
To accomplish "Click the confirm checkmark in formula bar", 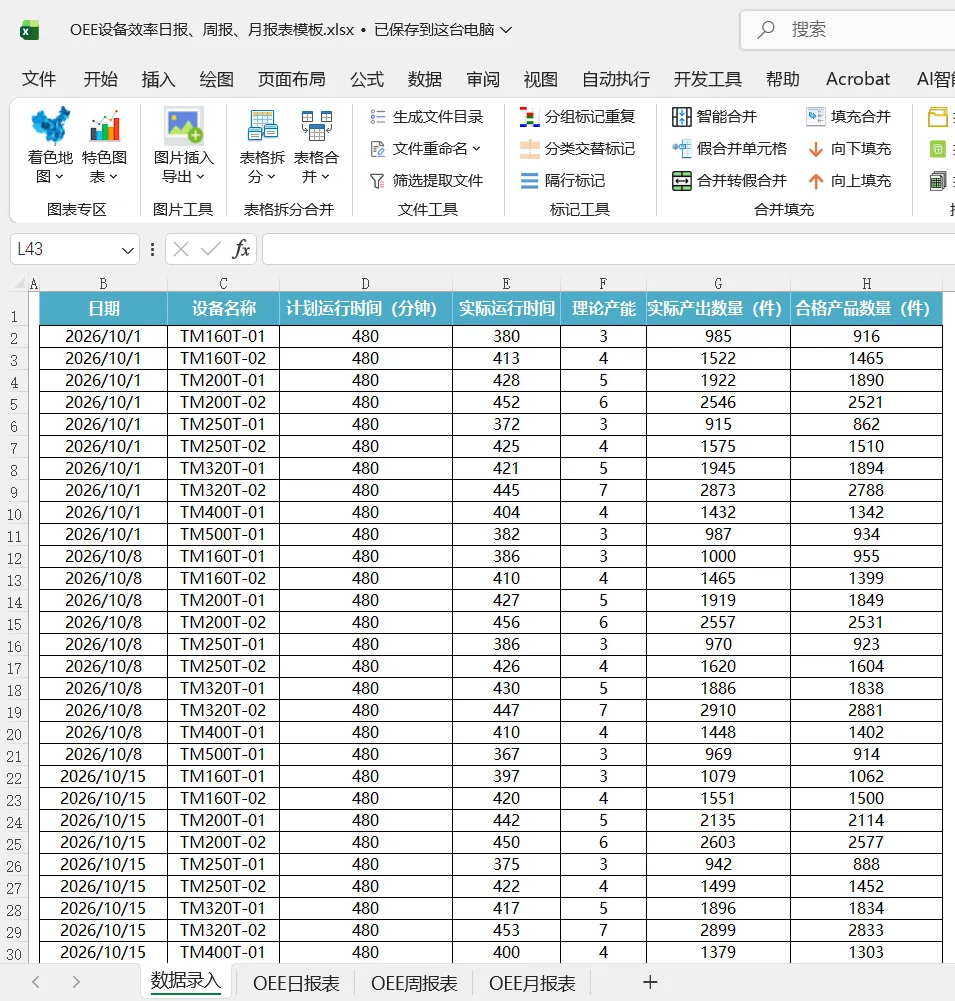I will [210, 249].
